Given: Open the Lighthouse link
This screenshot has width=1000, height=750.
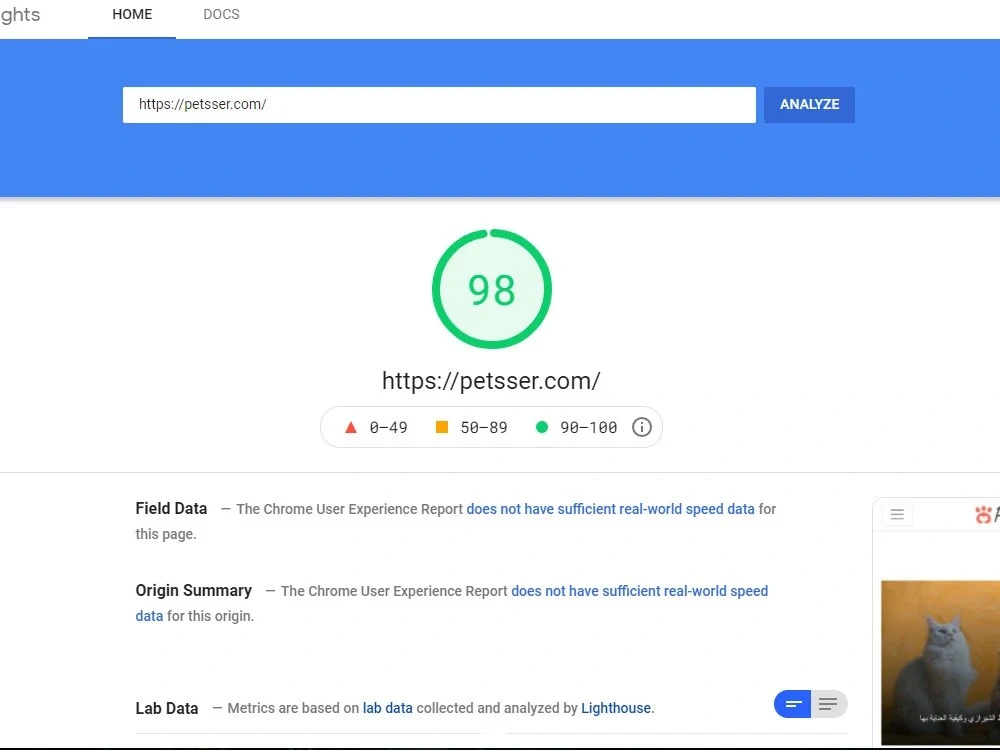Looking at the screenshot, I should coord(616,708).
